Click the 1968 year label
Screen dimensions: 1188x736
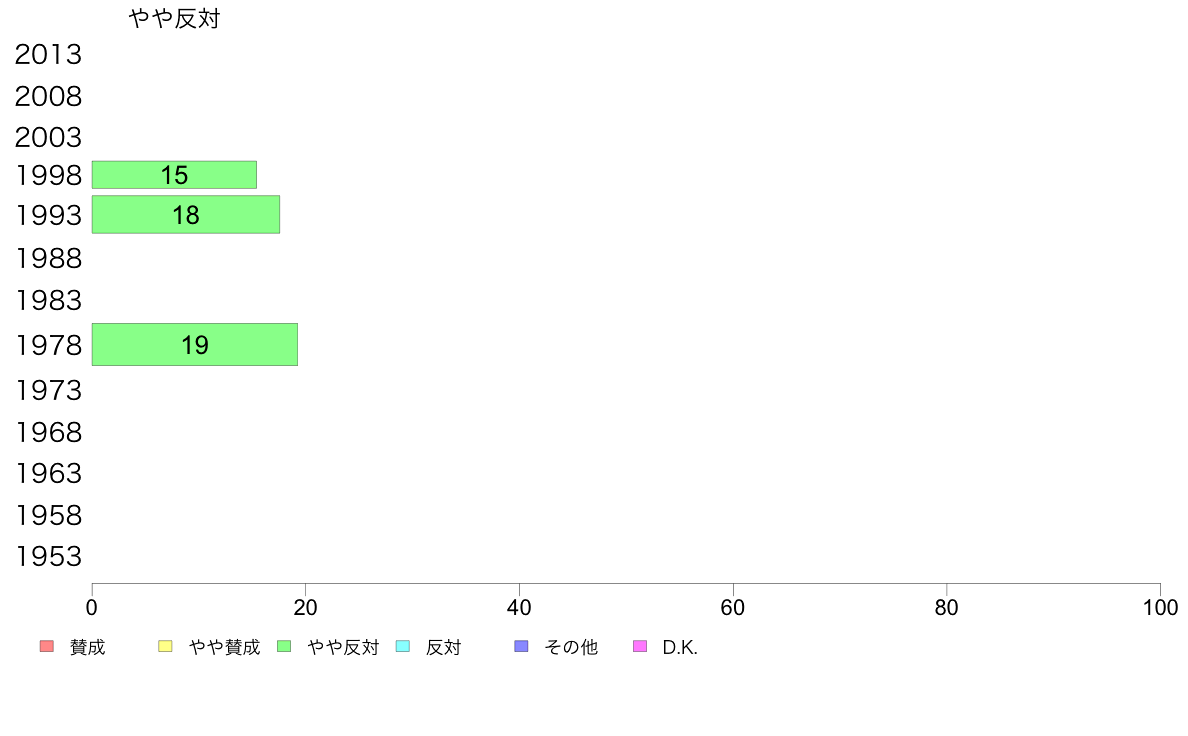click(48, 432)
